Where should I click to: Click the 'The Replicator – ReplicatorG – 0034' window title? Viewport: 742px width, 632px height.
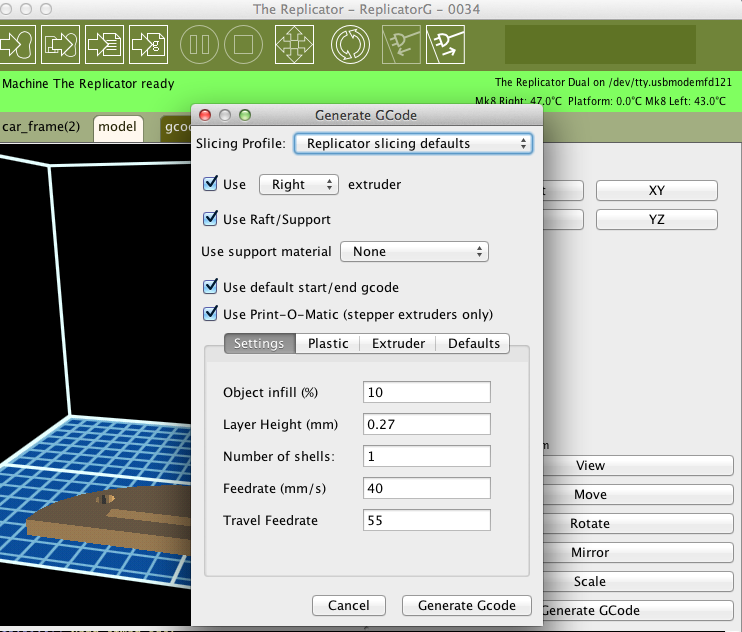pyautogui.click(x=366, y=9)
